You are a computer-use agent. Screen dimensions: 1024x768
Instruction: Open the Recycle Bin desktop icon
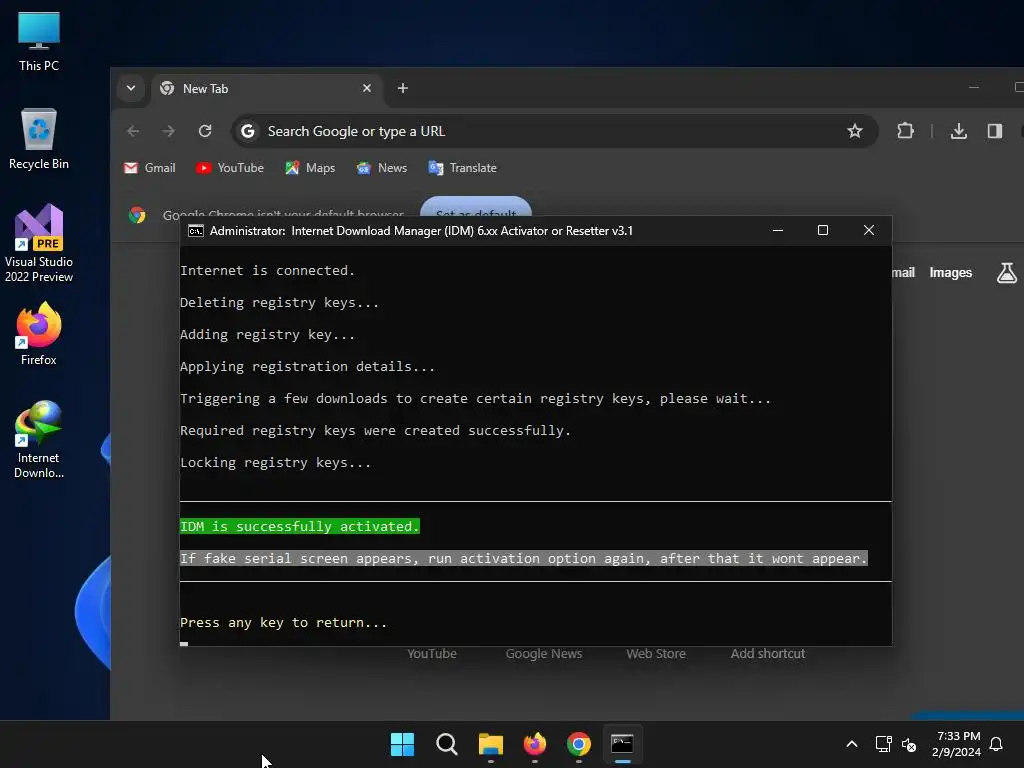(x=39, y=138)
